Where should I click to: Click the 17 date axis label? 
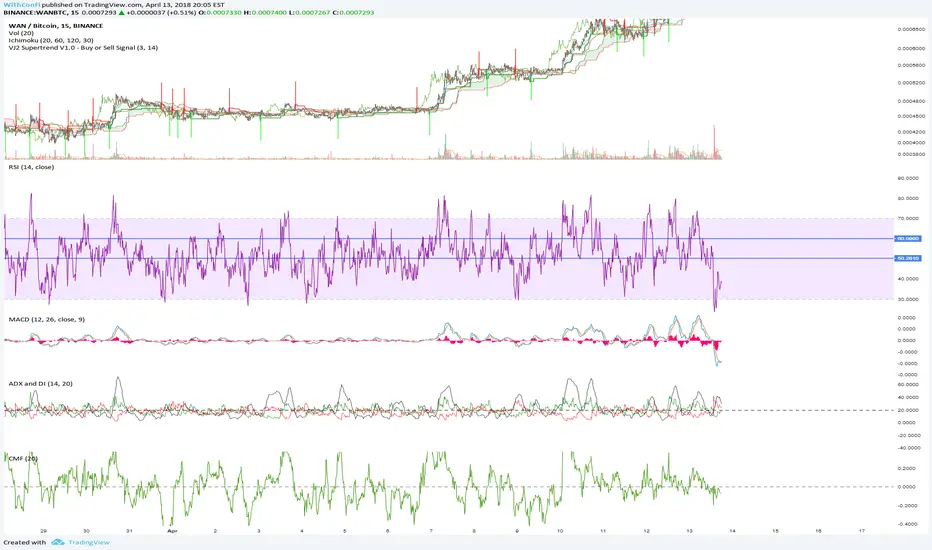[x=861, y=530]
